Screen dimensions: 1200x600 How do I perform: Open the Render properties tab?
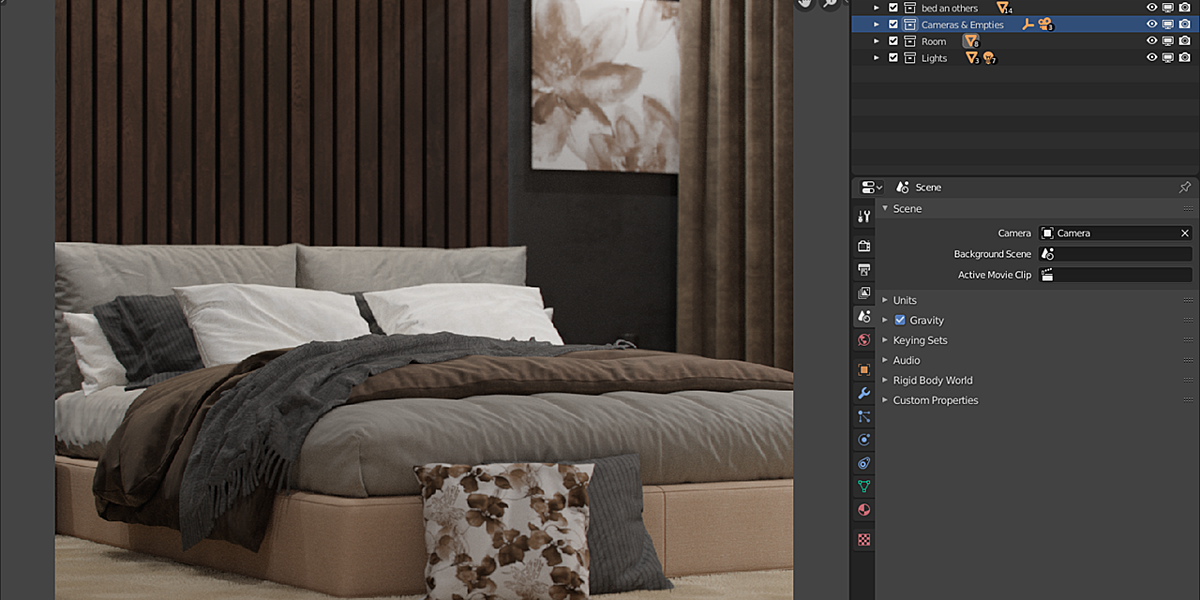pos(864,245)
